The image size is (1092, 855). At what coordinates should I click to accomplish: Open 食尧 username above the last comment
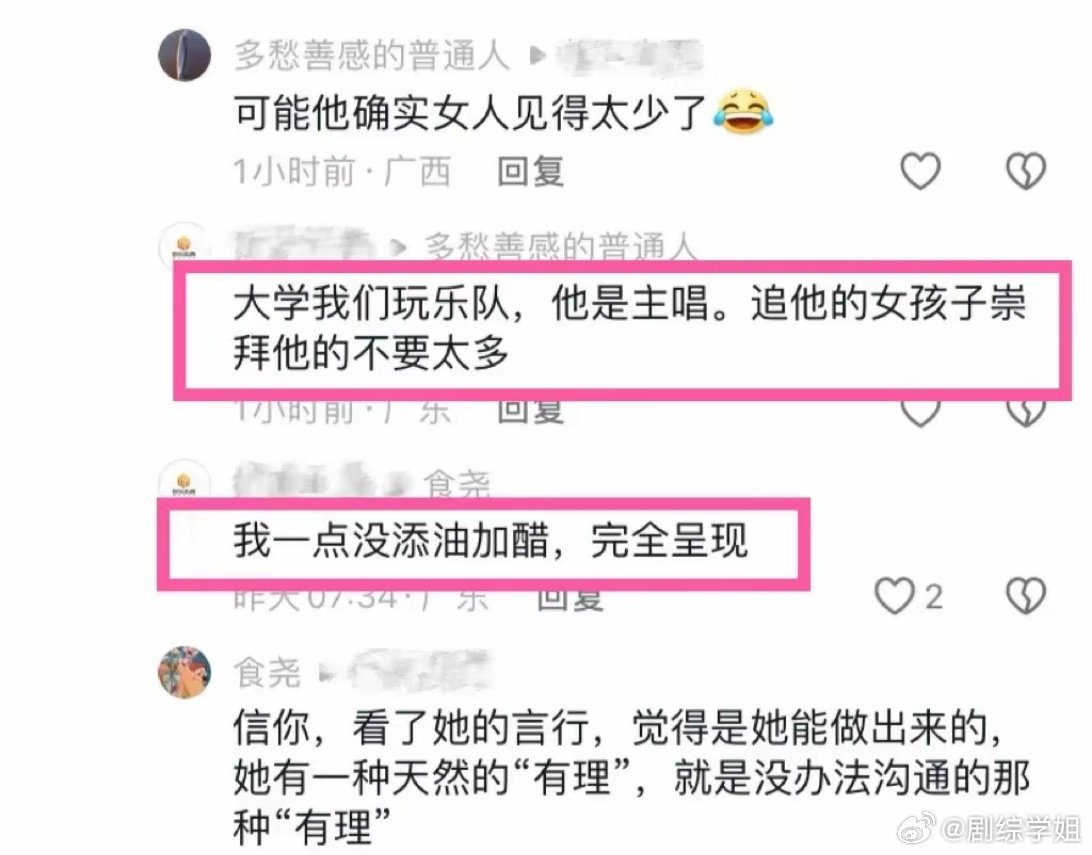tap(267, 673)
